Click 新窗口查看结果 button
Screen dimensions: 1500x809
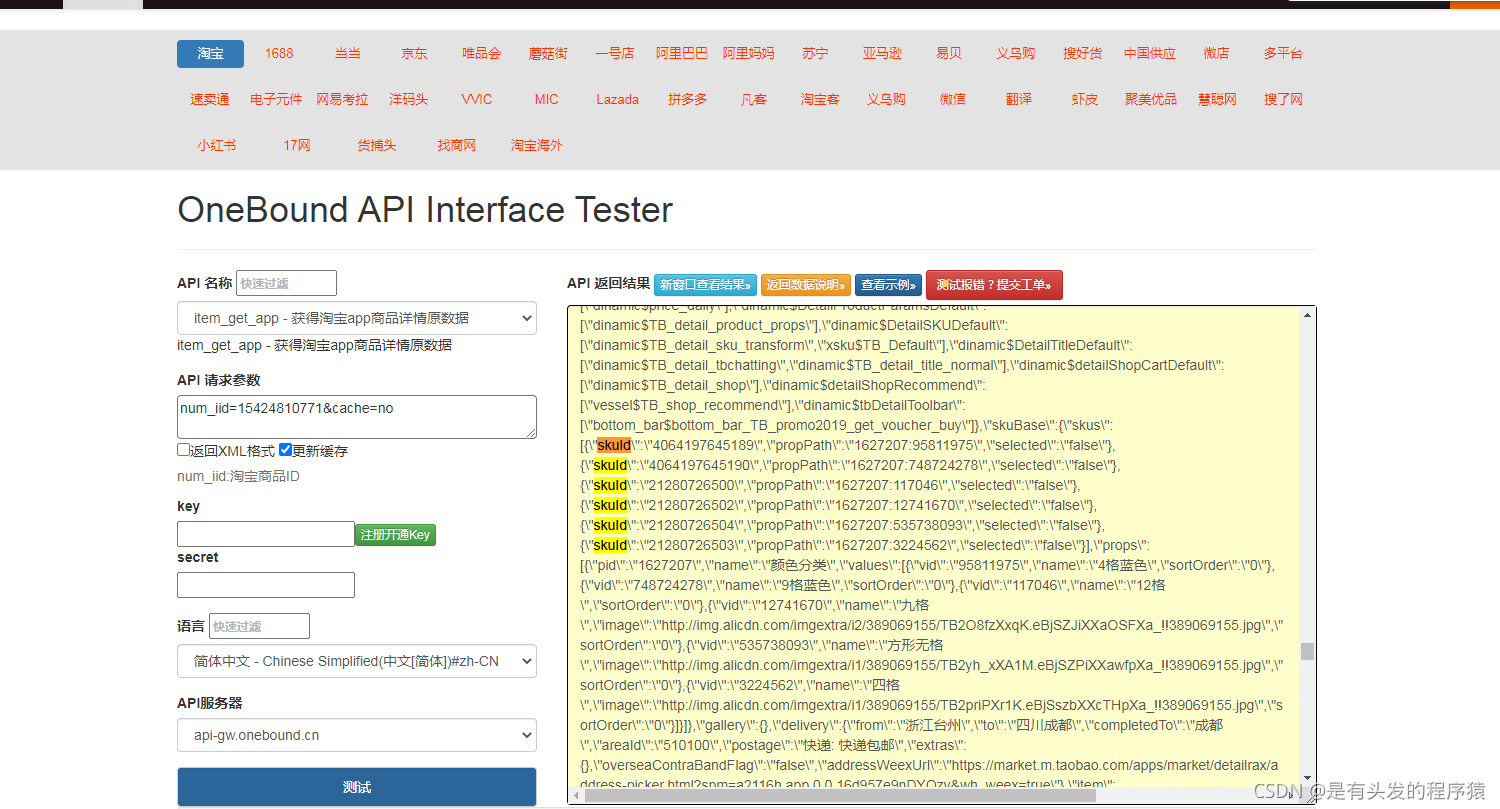point(705,285)
